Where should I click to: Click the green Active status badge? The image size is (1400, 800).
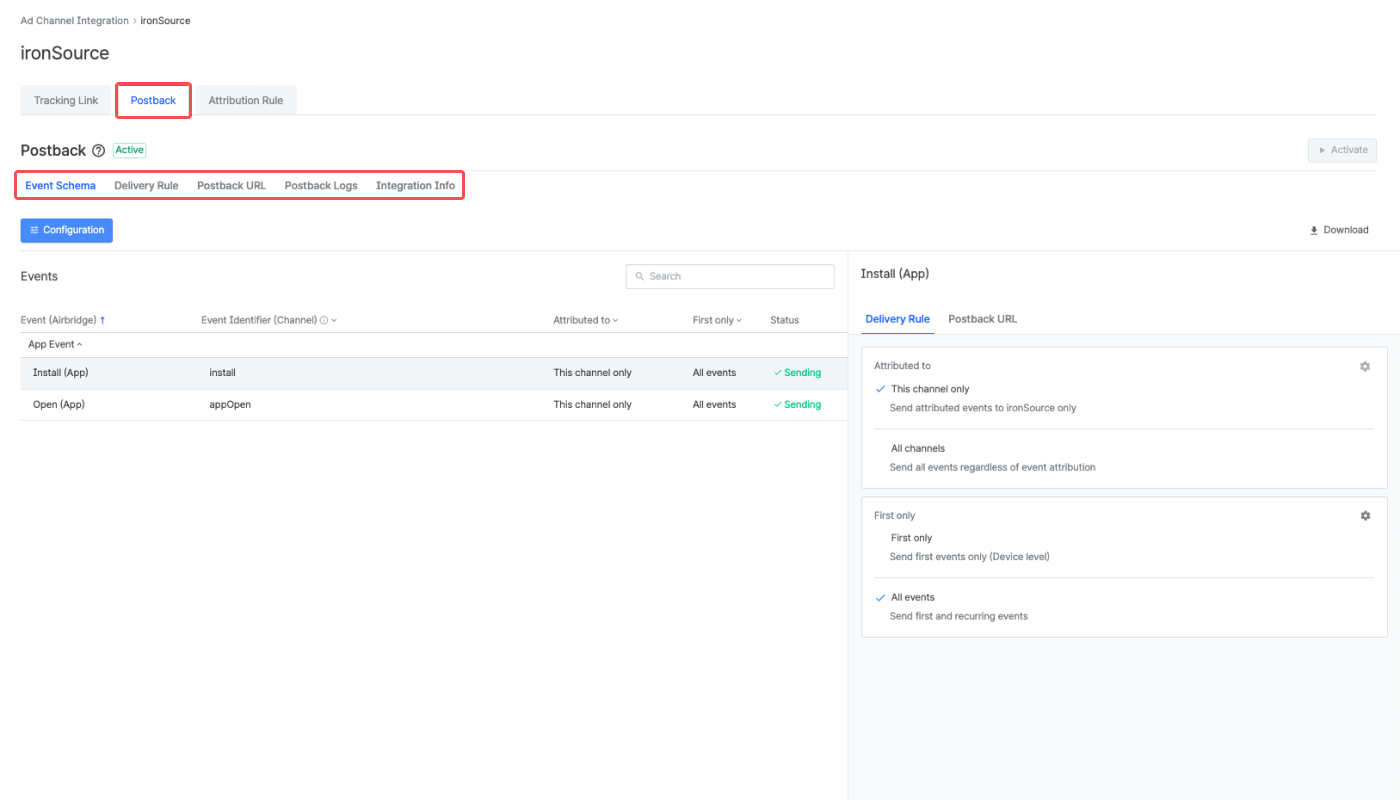coord(129,150)
